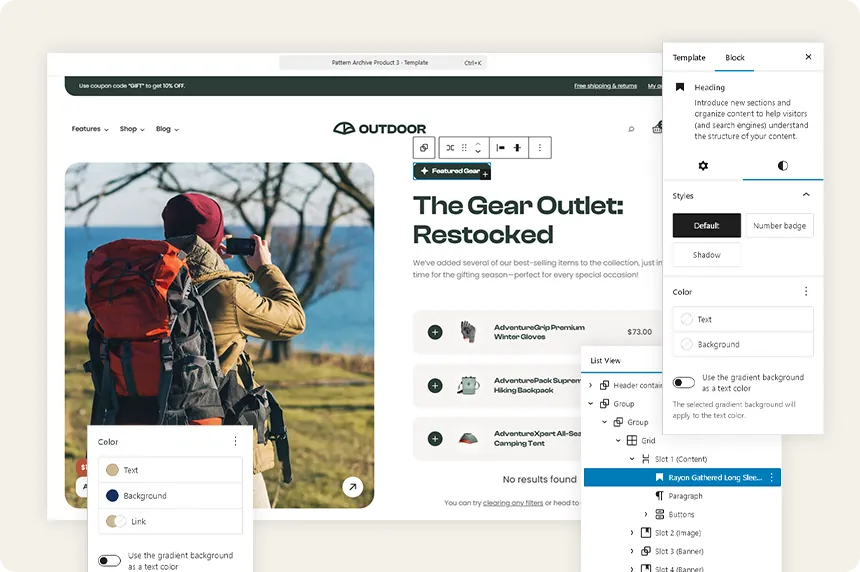Toggle gradient background as text color in sidebar
Viewport: 860px width, 572px height.
coord(683,382)
